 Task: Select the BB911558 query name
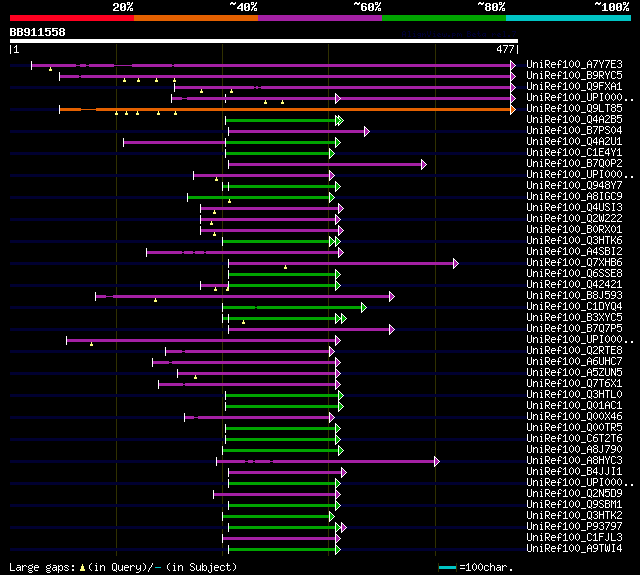click(x=38, y=32)
